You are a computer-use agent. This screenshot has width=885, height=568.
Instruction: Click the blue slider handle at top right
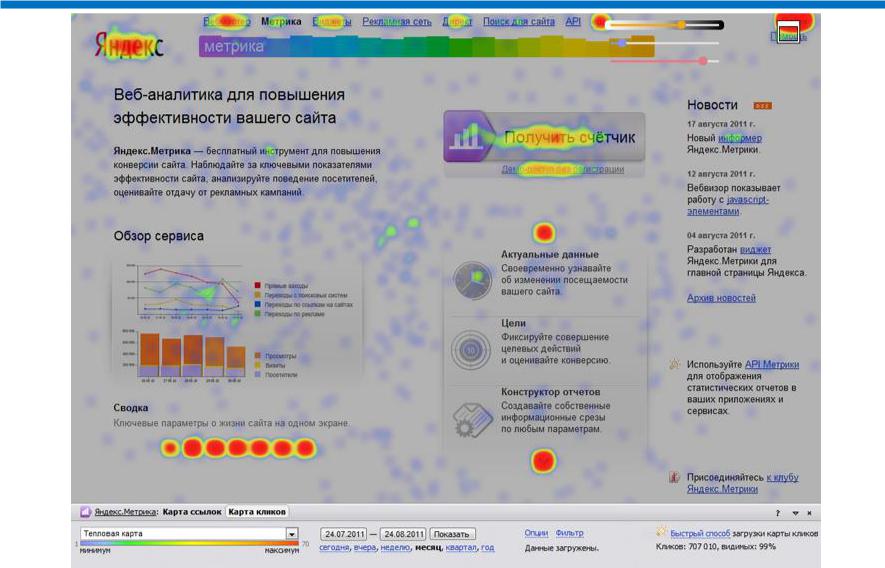click(x=622, y=43)
